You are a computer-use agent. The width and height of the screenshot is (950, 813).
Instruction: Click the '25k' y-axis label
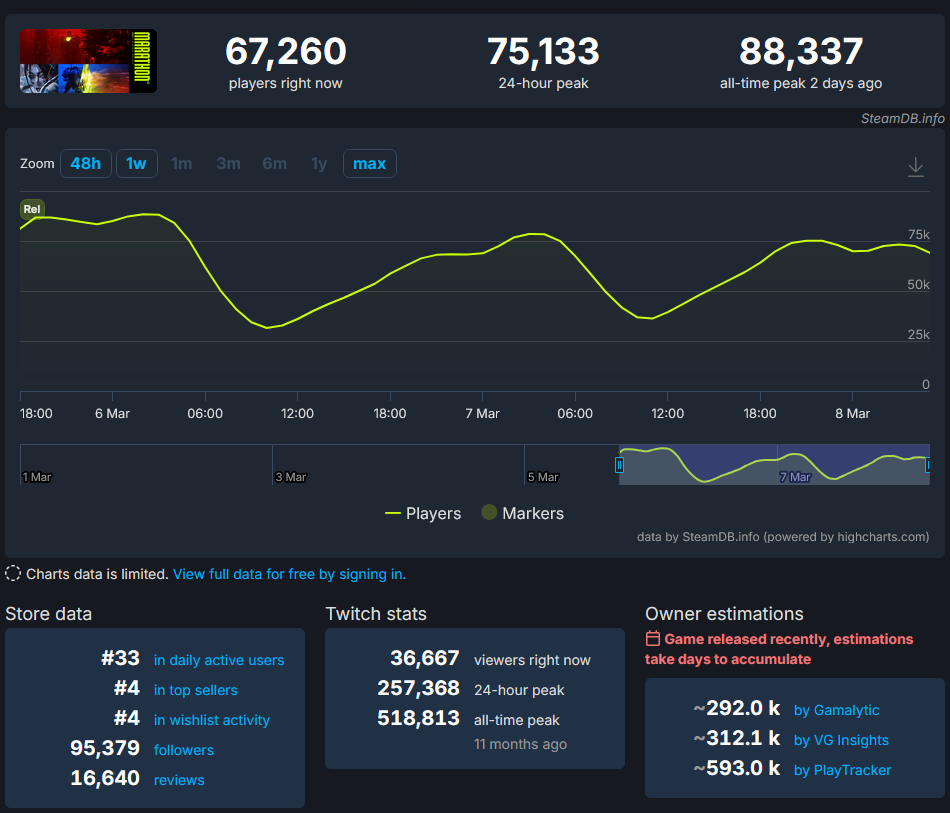click(918, 334)
